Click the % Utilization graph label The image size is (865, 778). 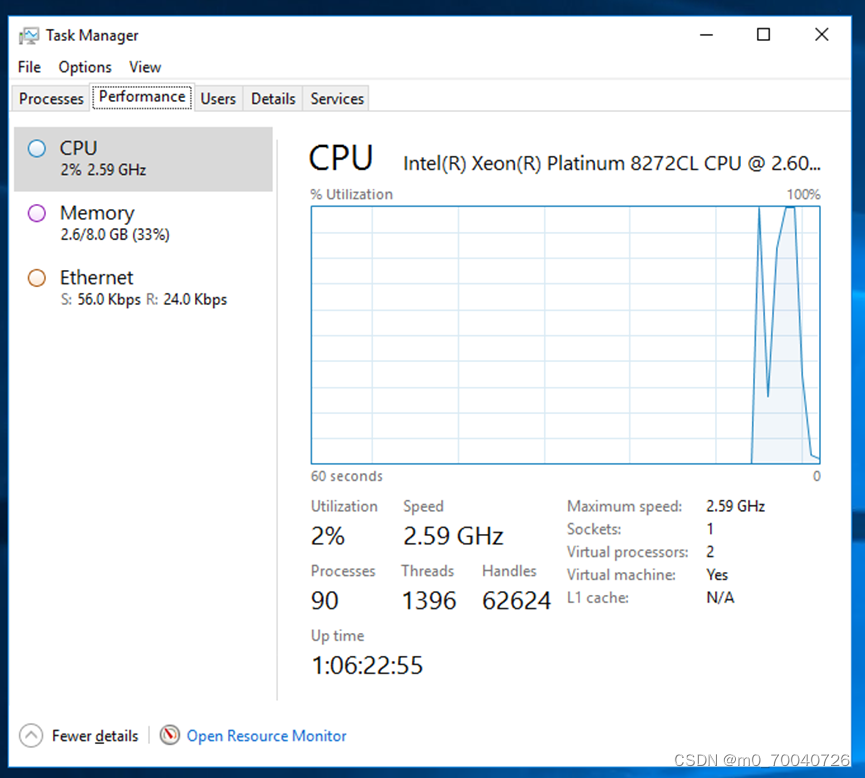click(x=351, y=194)
